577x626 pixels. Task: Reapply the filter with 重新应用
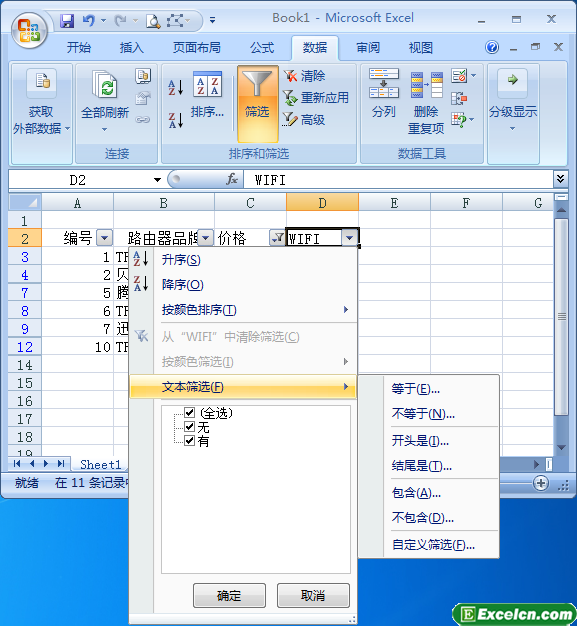point(315,97)
